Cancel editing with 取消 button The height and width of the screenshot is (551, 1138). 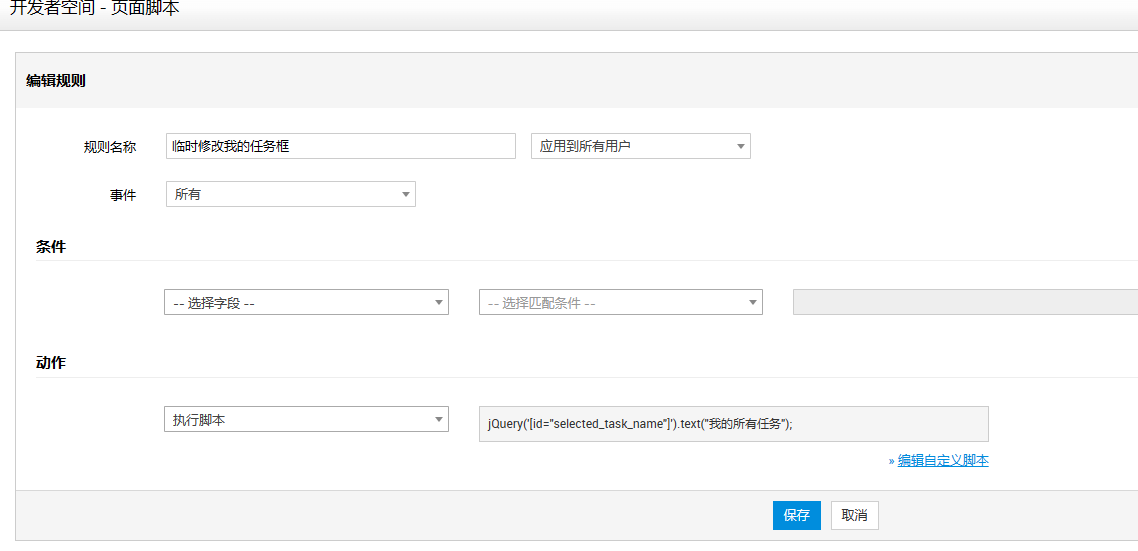point(854,515)
